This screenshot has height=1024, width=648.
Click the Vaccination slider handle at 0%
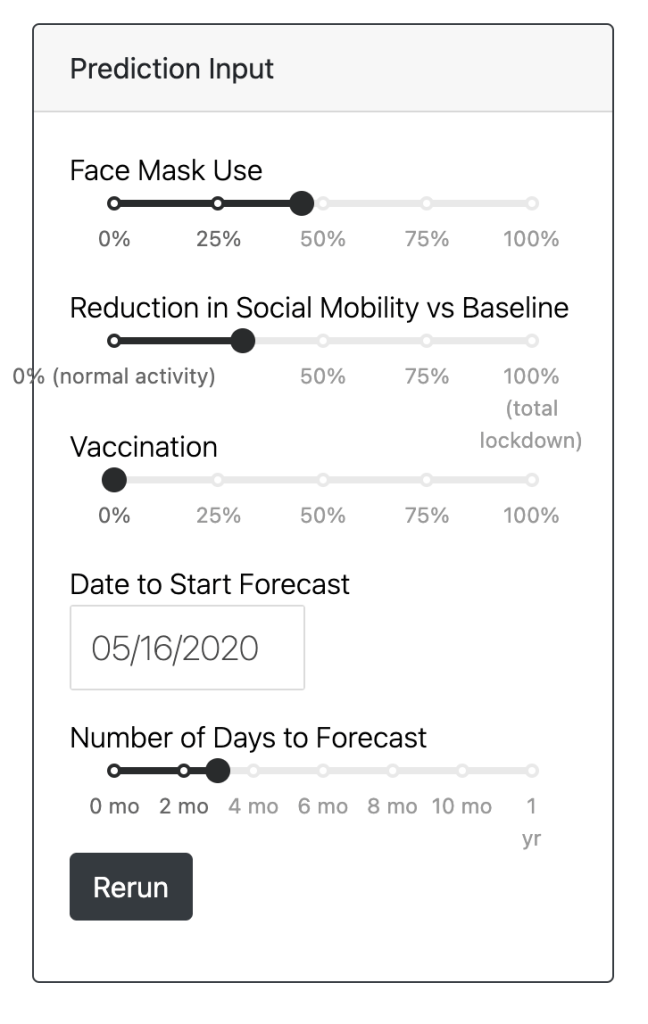click(x=114, y=480)
